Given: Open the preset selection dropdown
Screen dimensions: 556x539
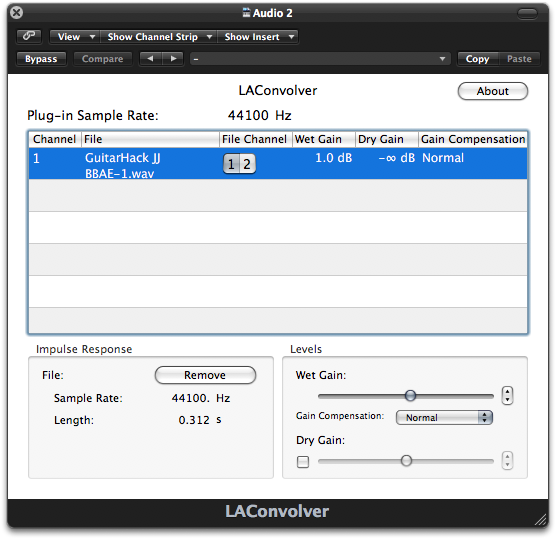Looking at the screenshot, I should (x=320, y=59).
